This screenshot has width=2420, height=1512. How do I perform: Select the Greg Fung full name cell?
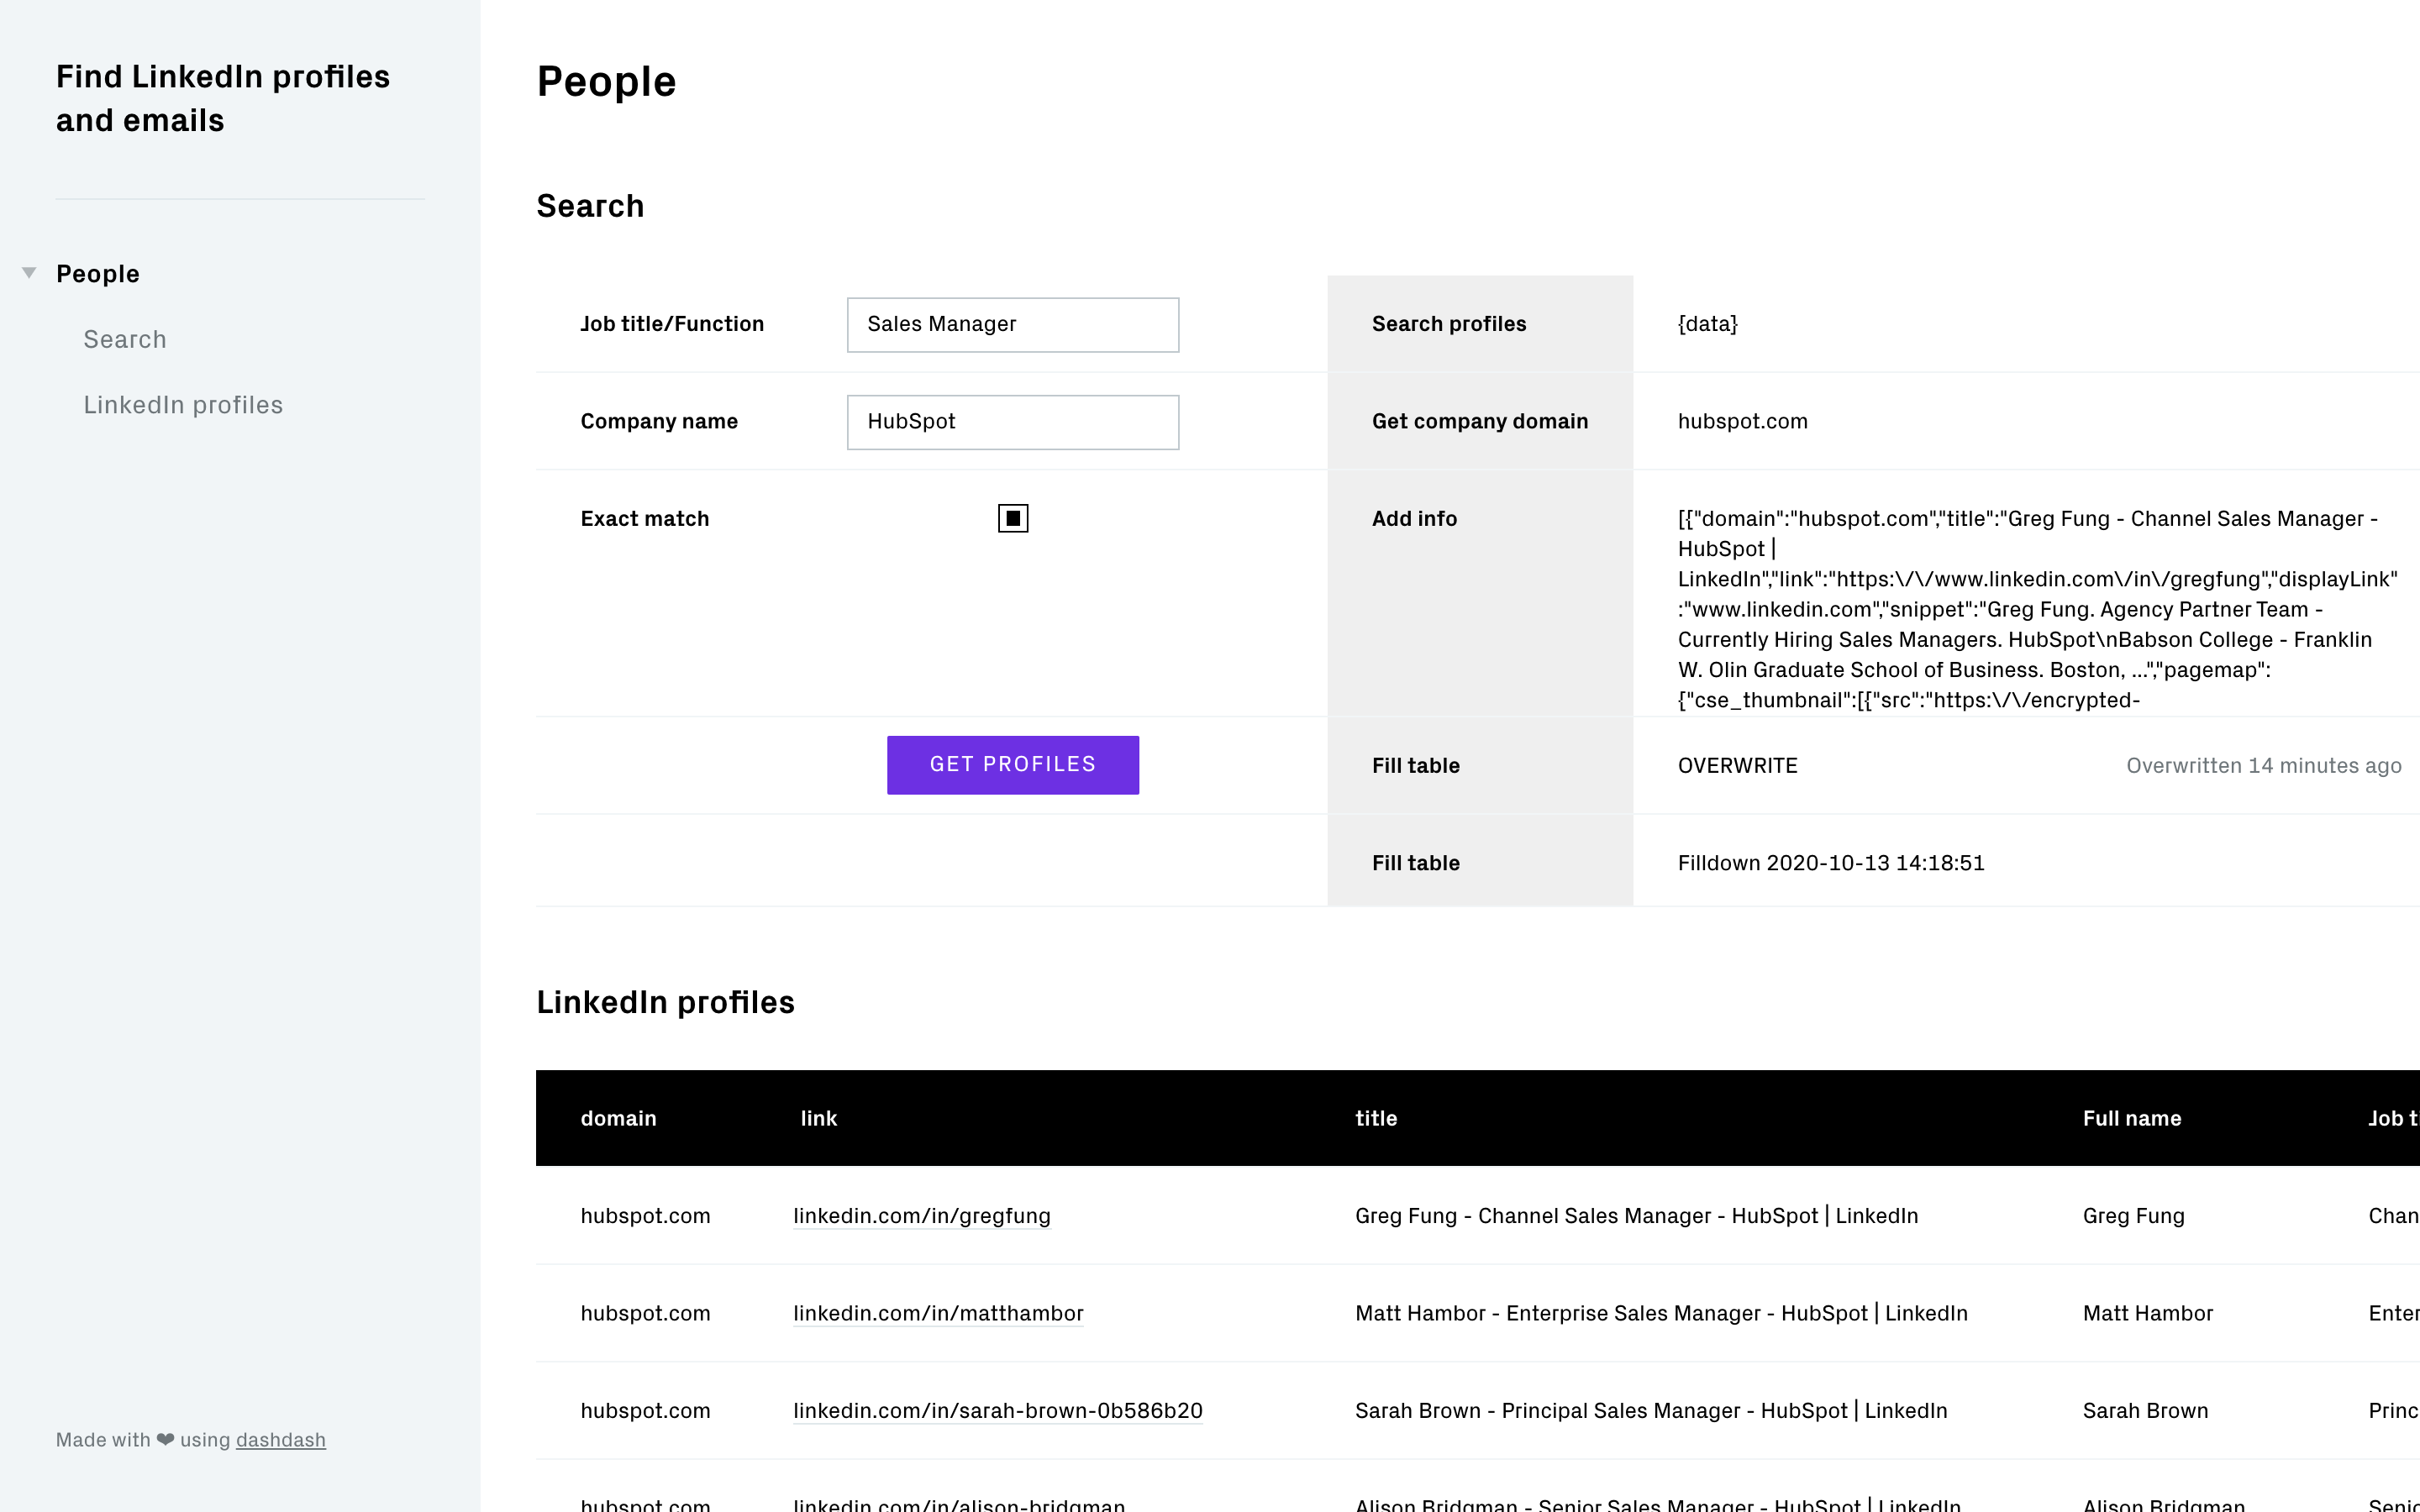2133,1216
